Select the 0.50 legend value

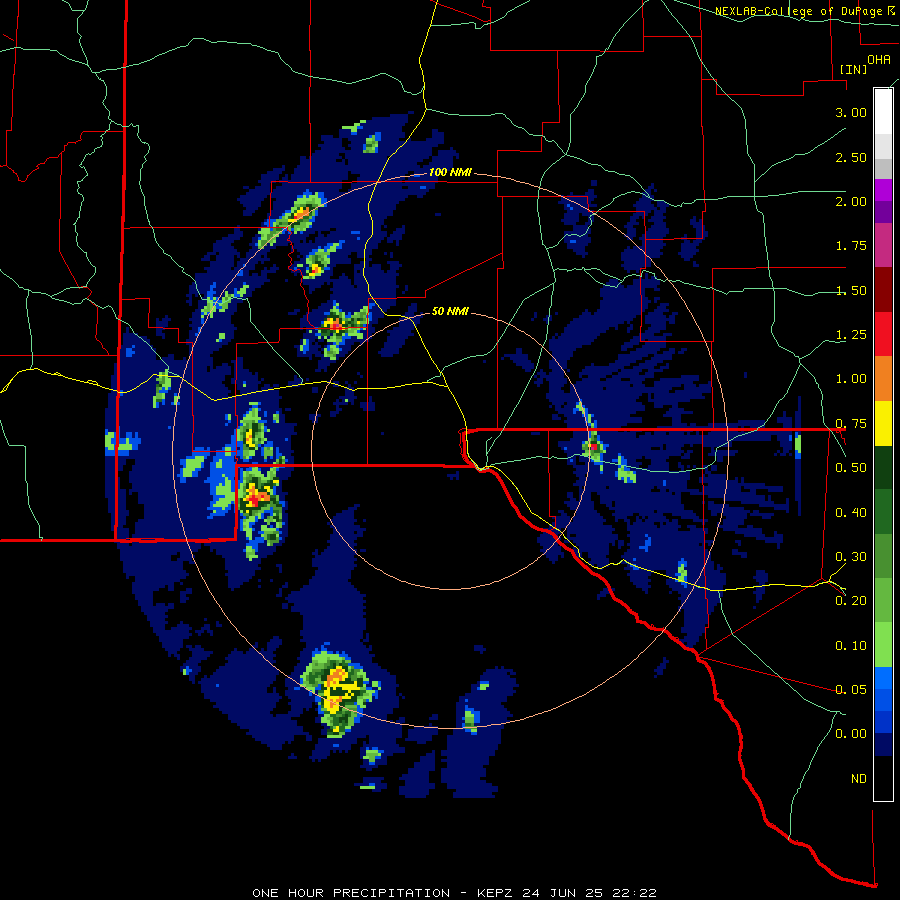(x=851, y=468)
